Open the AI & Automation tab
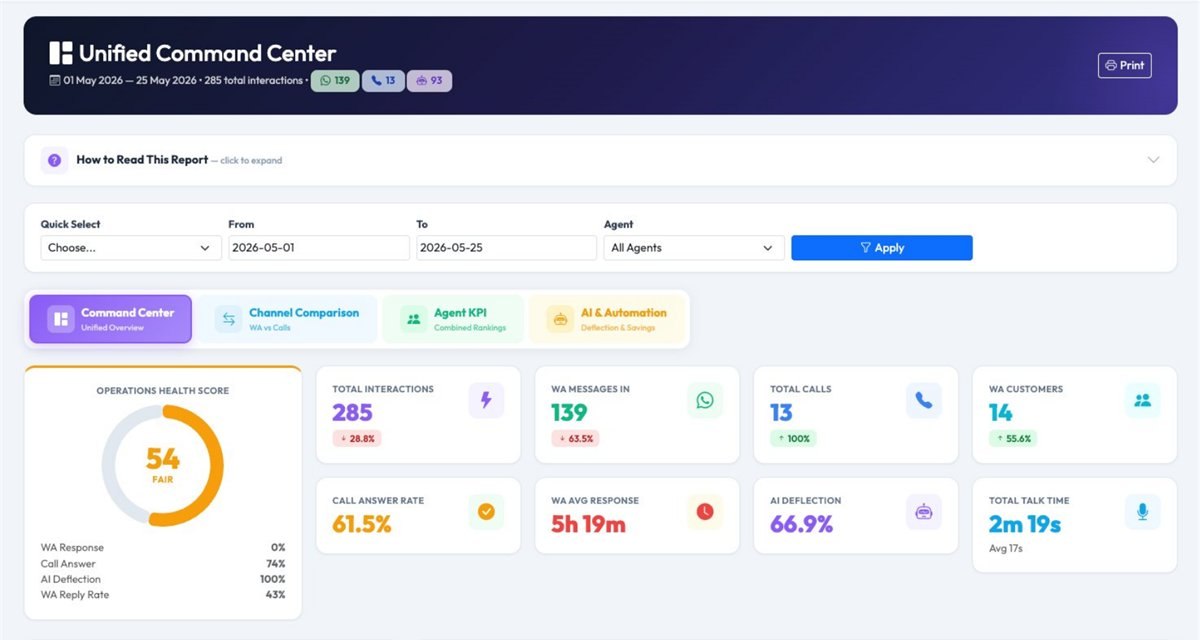This screenshot has width=1200, height=640. (x=608, y=319)
